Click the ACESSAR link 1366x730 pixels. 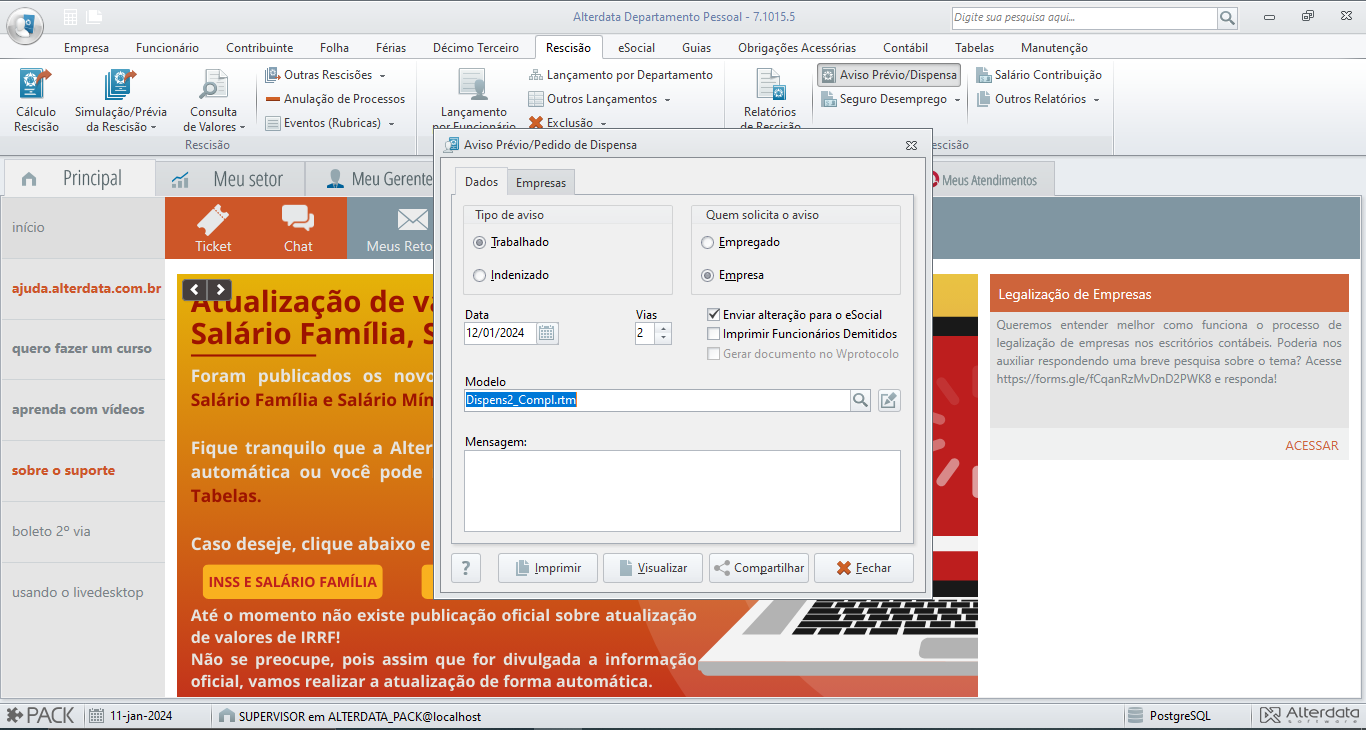pos(1312,445)
